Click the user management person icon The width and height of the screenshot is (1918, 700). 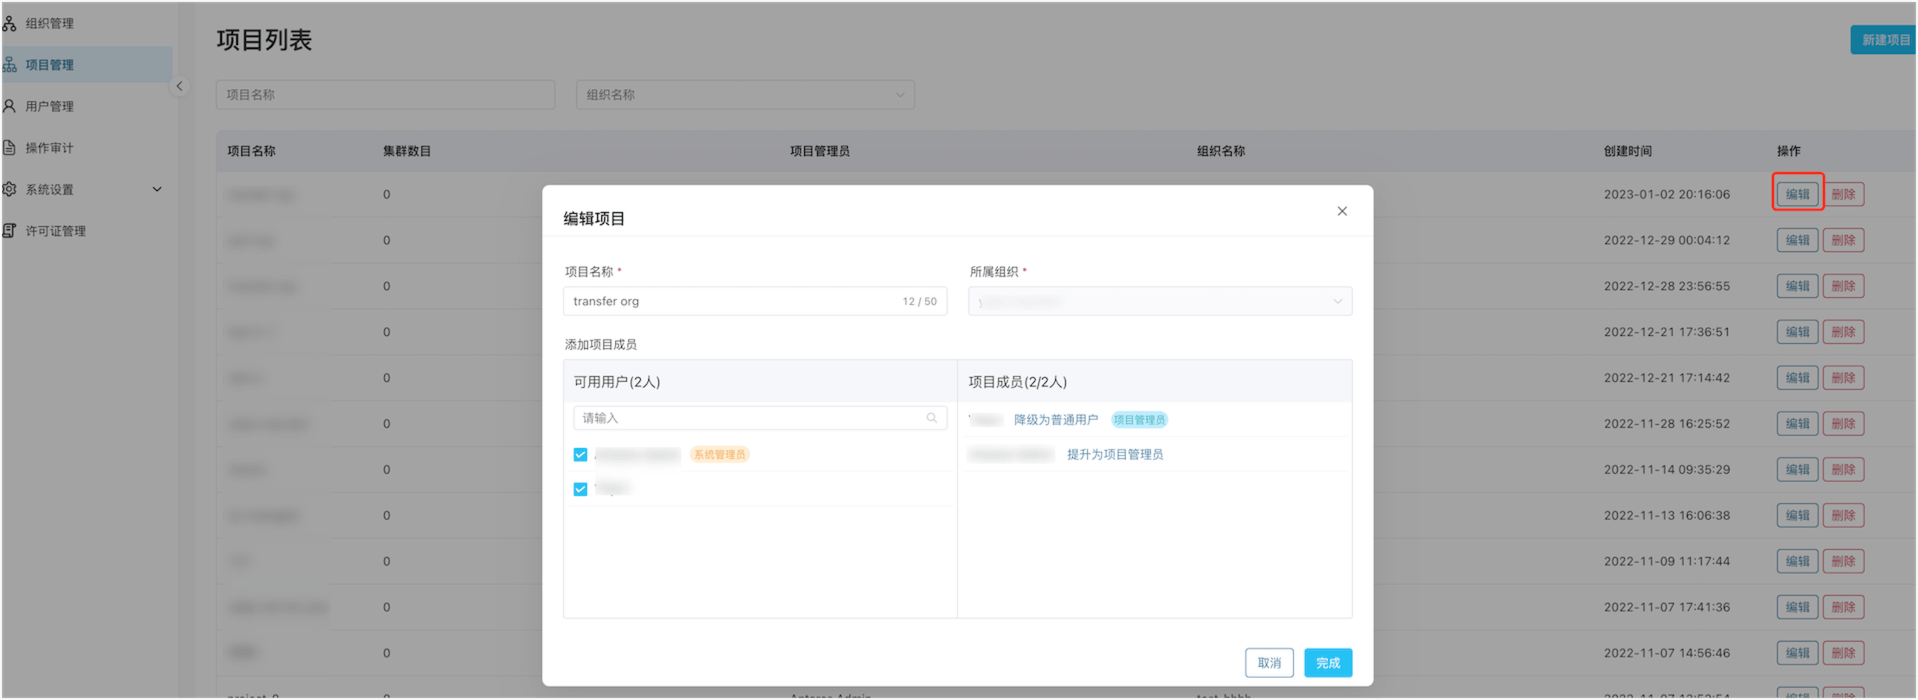click(x=9, y=106)
